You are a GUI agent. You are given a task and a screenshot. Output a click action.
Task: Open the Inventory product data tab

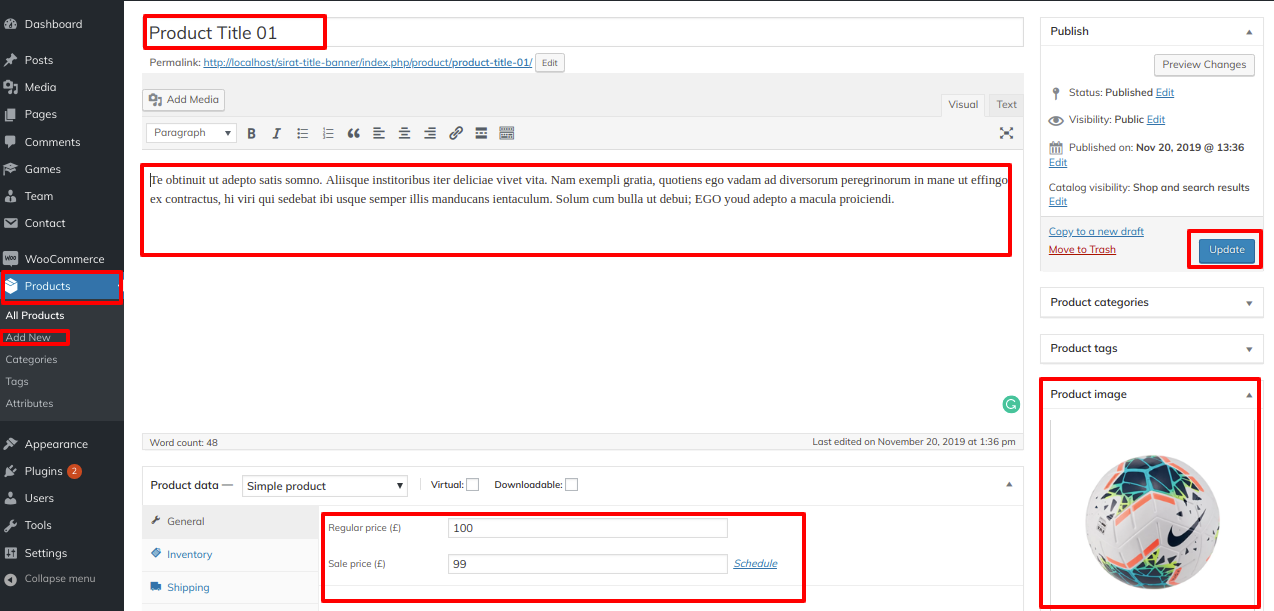pos(189,554)
